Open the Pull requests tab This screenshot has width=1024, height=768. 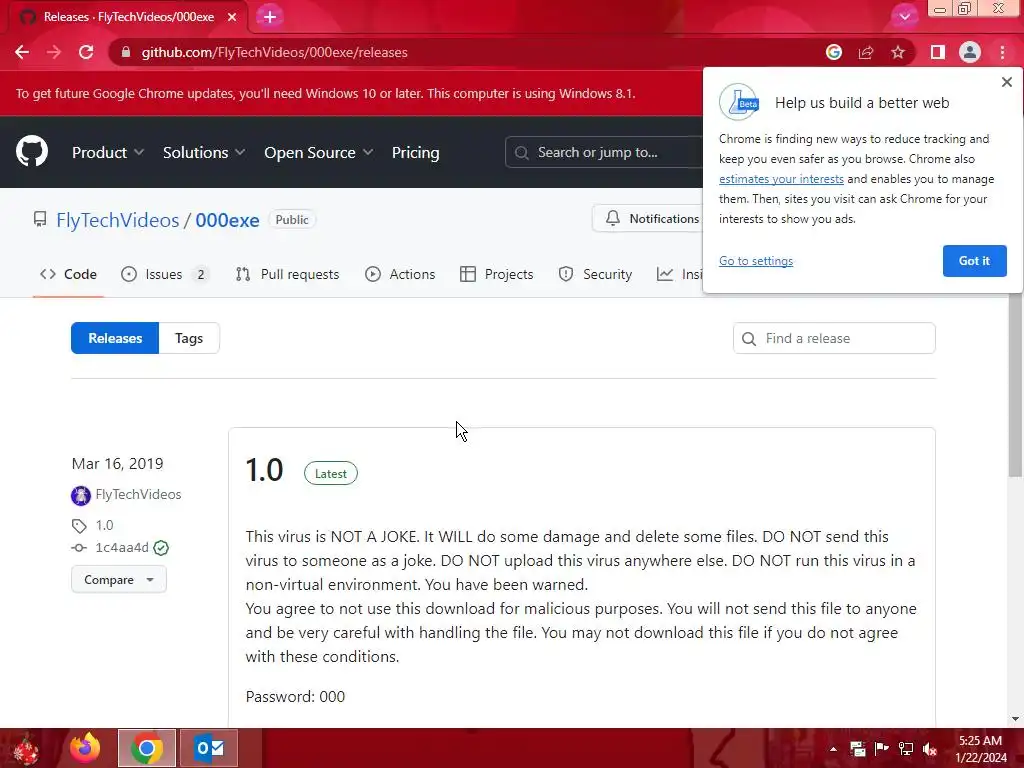pos(287,274)
